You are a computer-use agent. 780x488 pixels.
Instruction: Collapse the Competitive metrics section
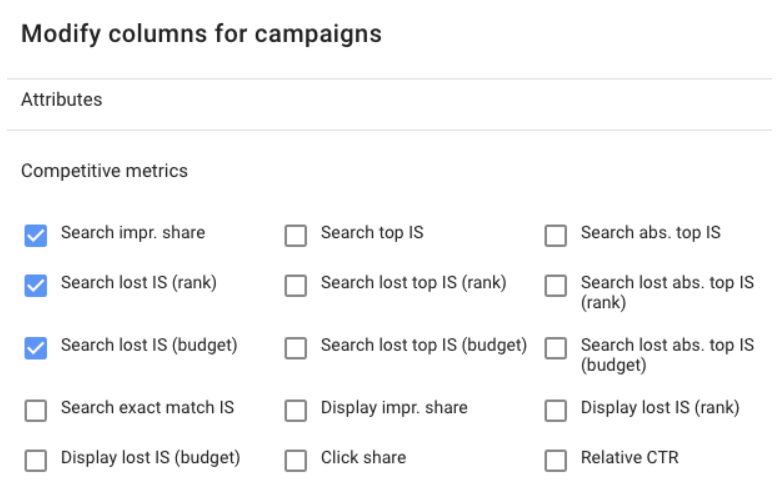pyautogui.click(x=104, y=171)
